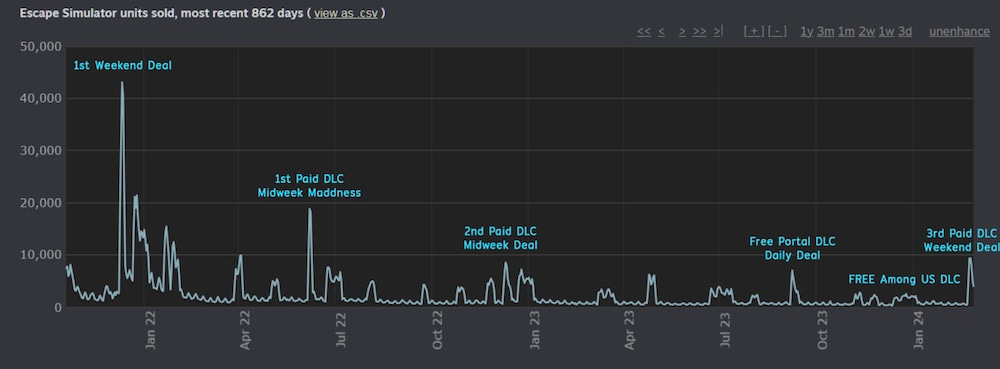Click the 'Jan 24' x-axis label
1000x369 pixels.
(x=918, y=331)
